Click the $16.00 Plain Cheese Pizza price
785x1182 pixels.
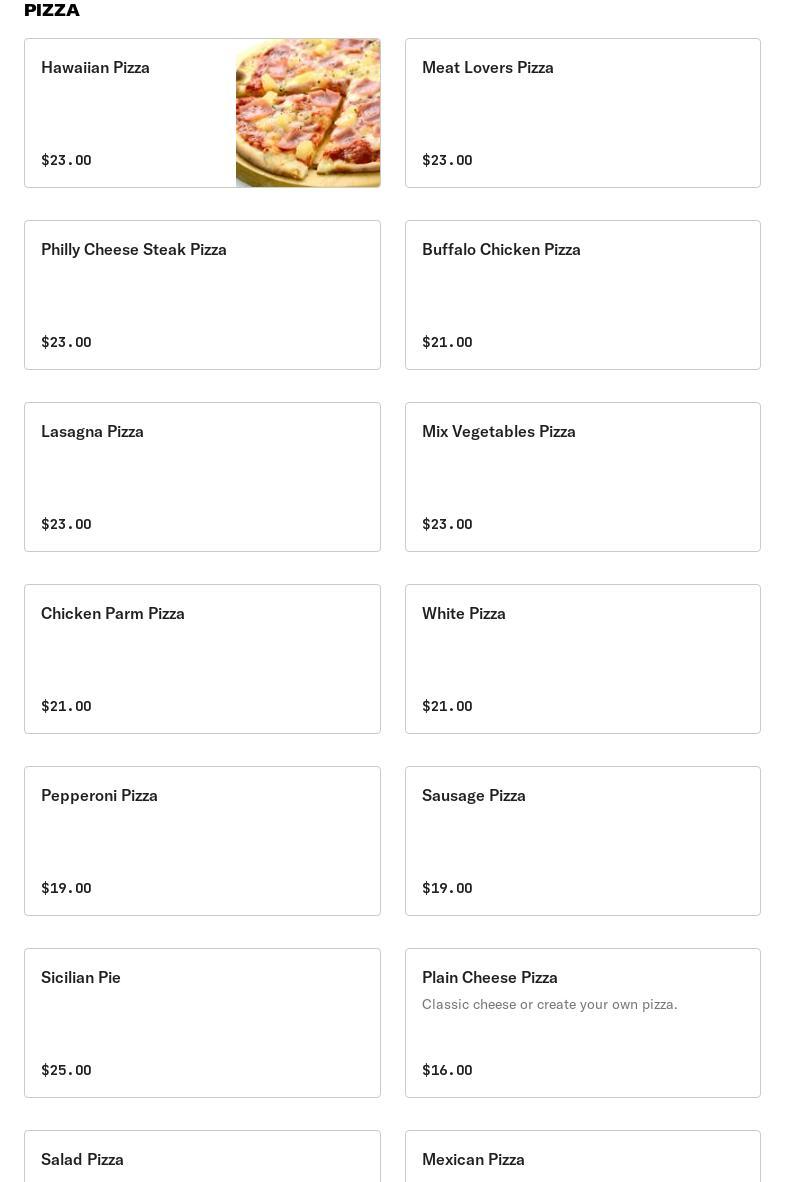pos(447,1070)
